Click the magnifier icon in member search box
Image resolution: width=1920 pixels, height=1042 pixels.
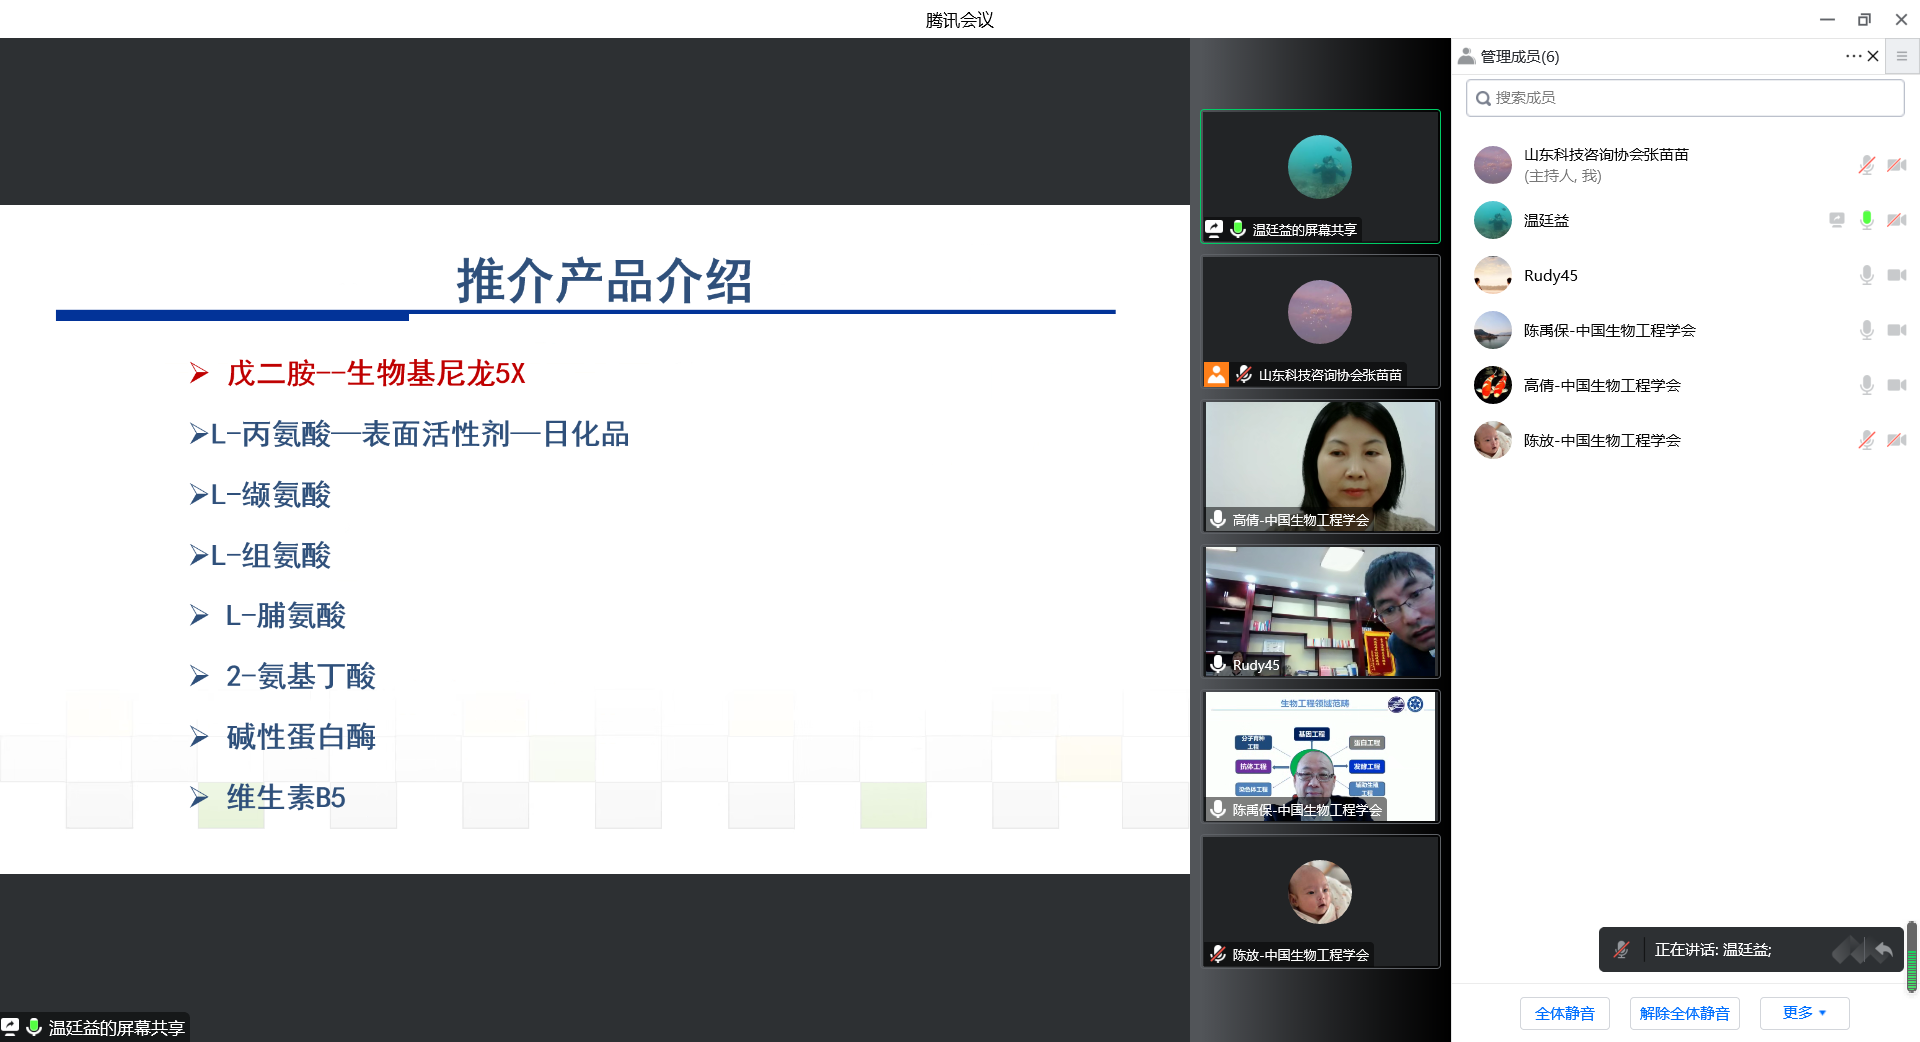(1483, 97)
